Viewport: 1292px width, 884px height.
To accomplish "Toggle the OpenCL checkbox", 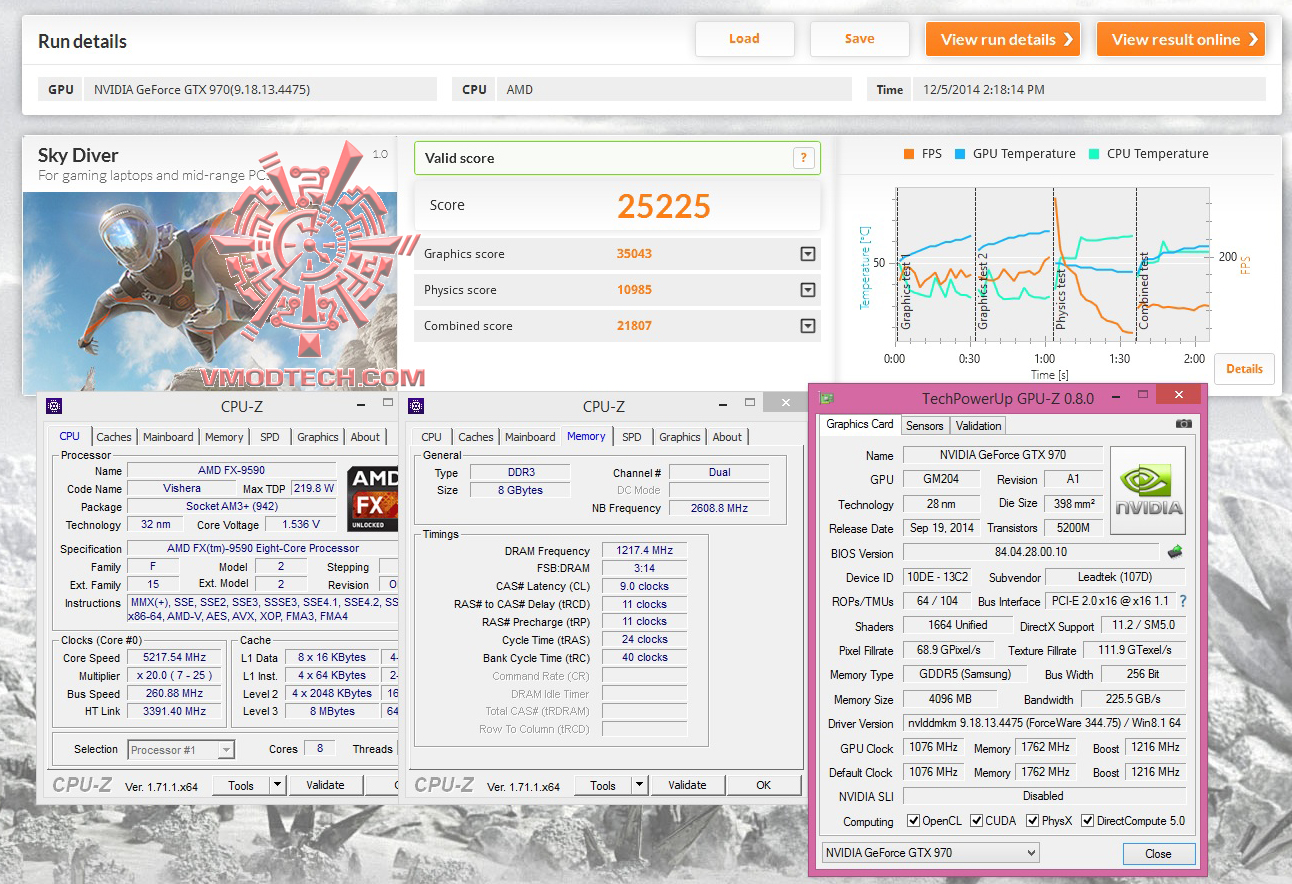I will click(x=913, y=821).
